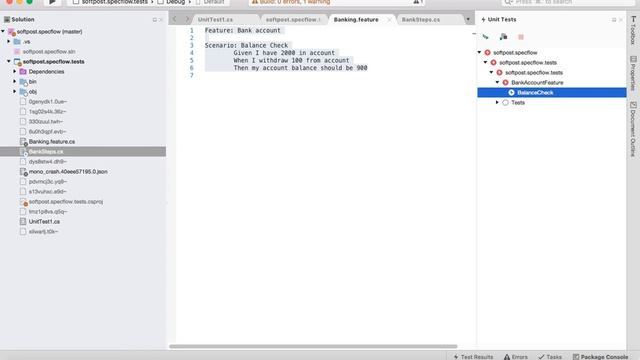Click the red stop tests icon

(521, 37)
